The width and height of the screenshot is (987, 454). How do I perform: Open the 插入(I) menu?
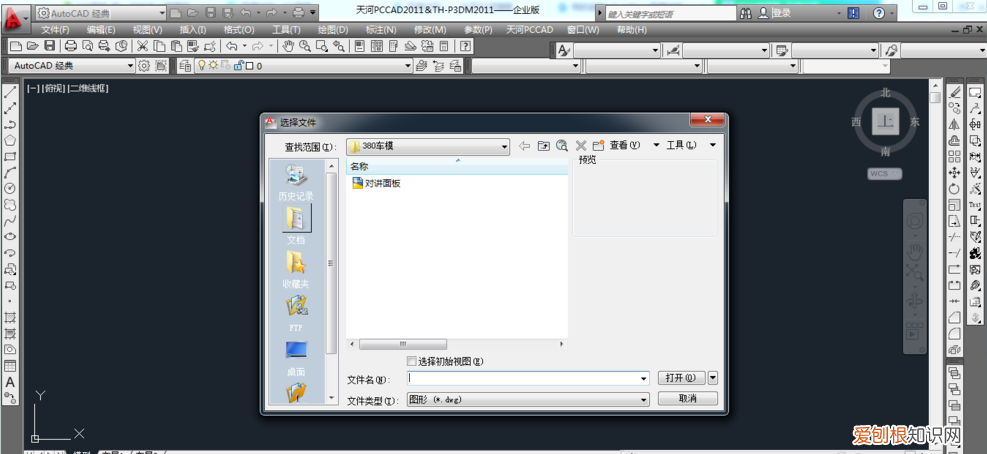(x=193, y=30)
